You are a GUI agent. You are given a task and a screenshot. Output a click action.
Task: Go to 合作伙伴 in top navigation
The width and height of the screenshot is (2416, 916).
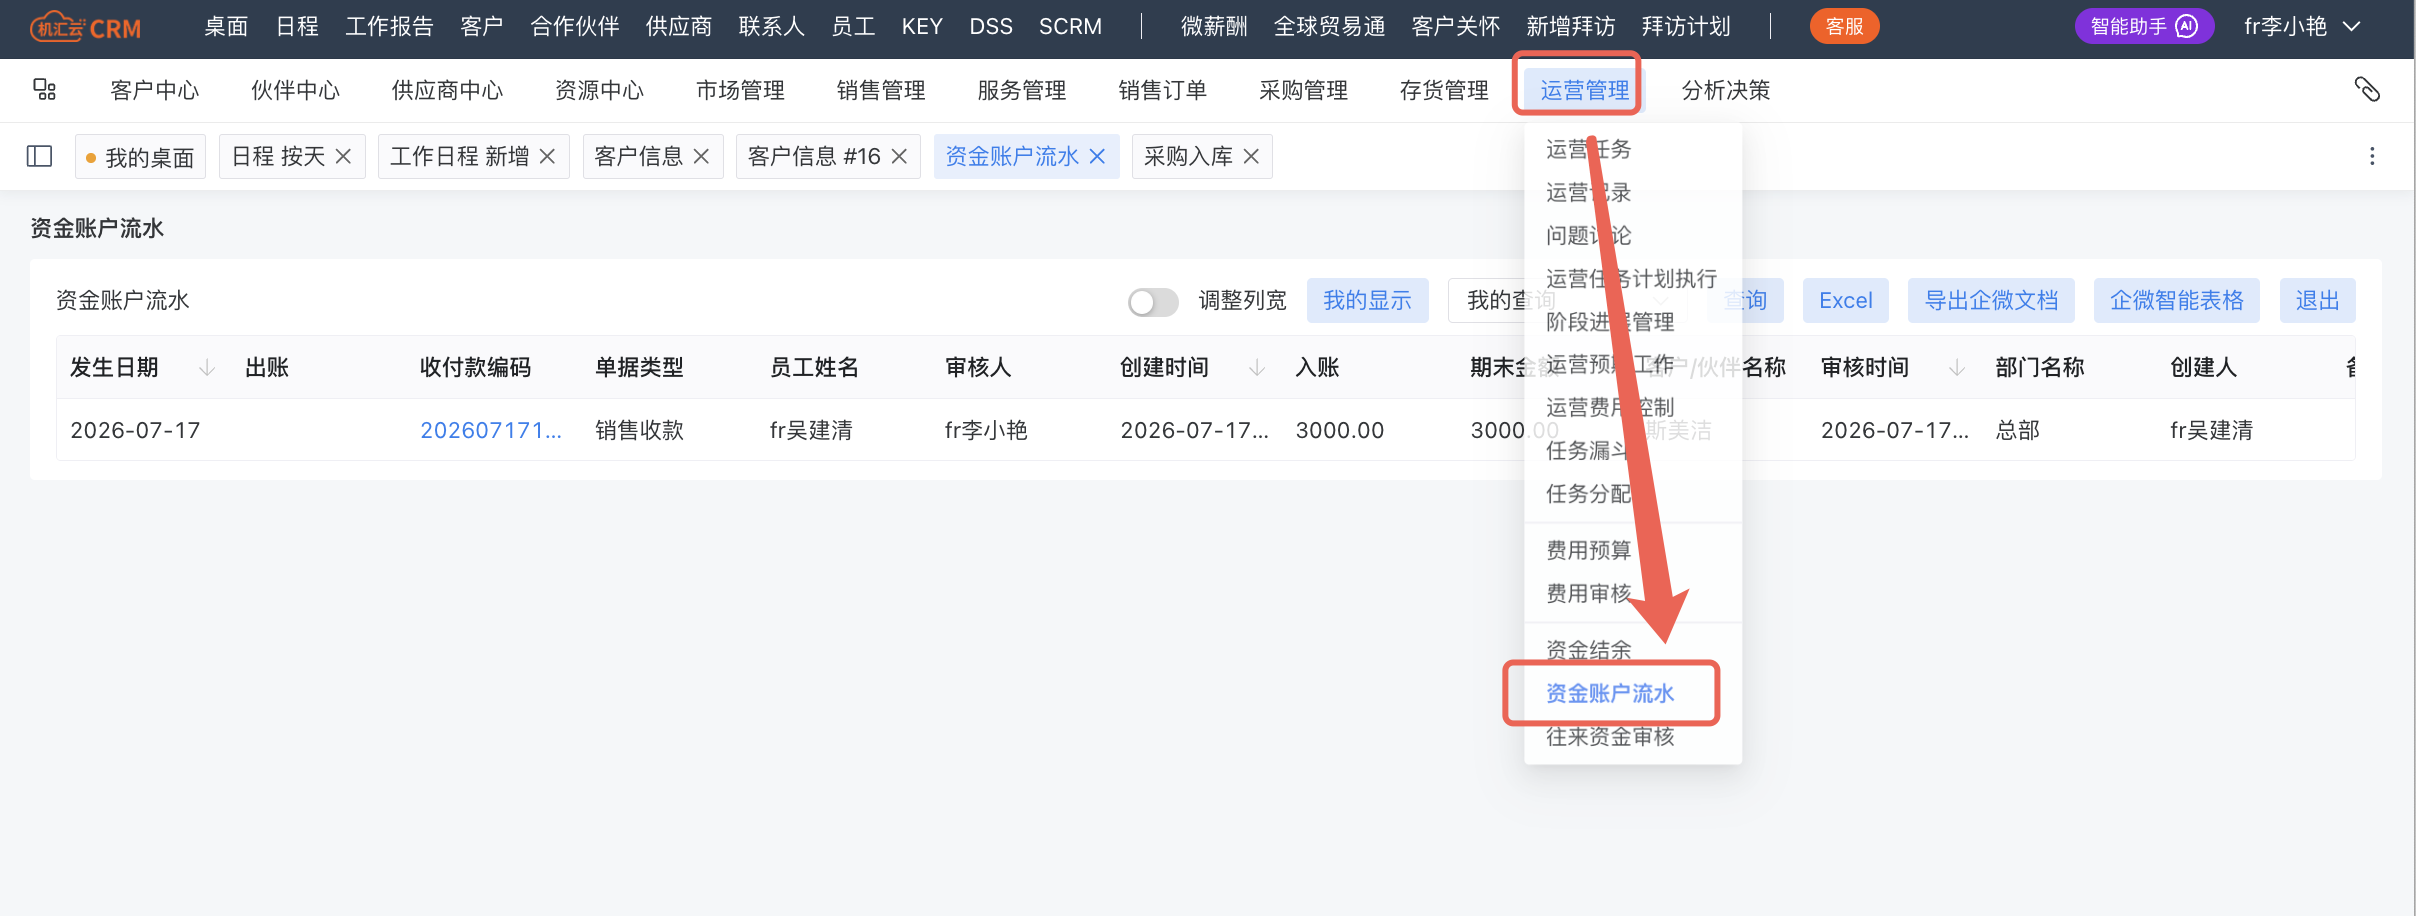pyautogui.click(x=575, y=27)
